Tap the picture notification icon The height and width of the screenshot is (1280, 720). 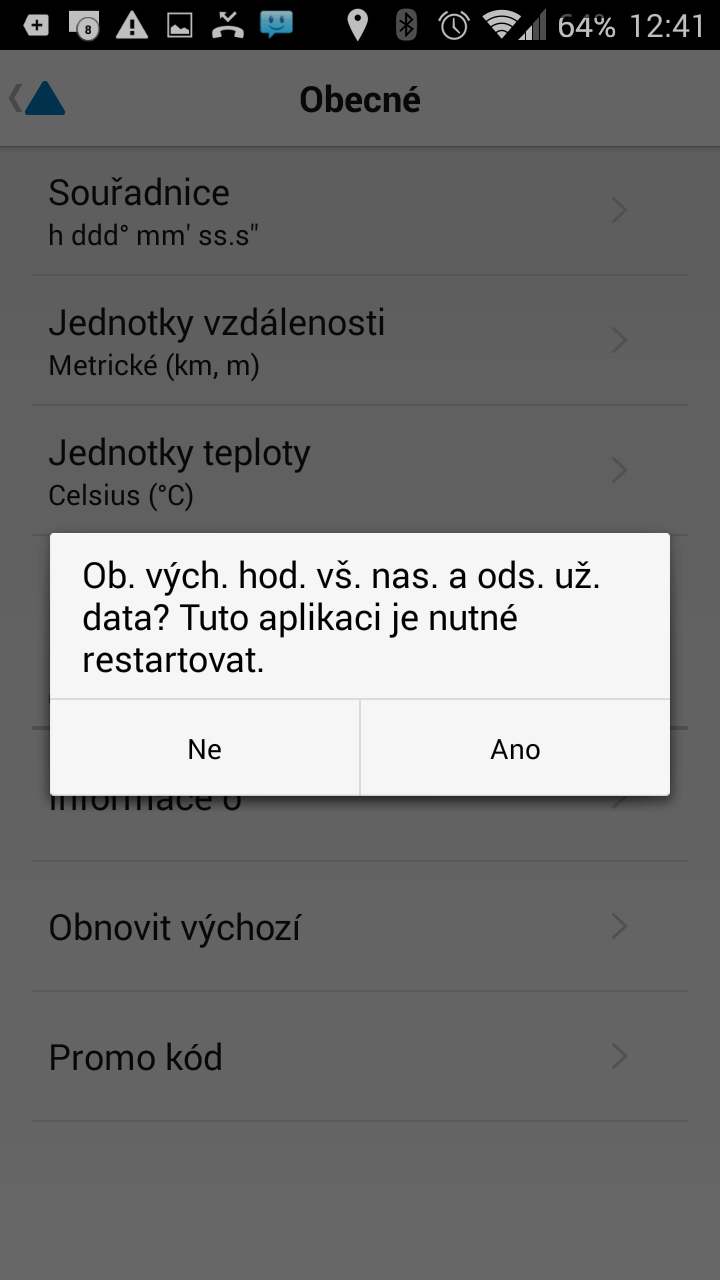pyautogui.click(x=180, y=25)
